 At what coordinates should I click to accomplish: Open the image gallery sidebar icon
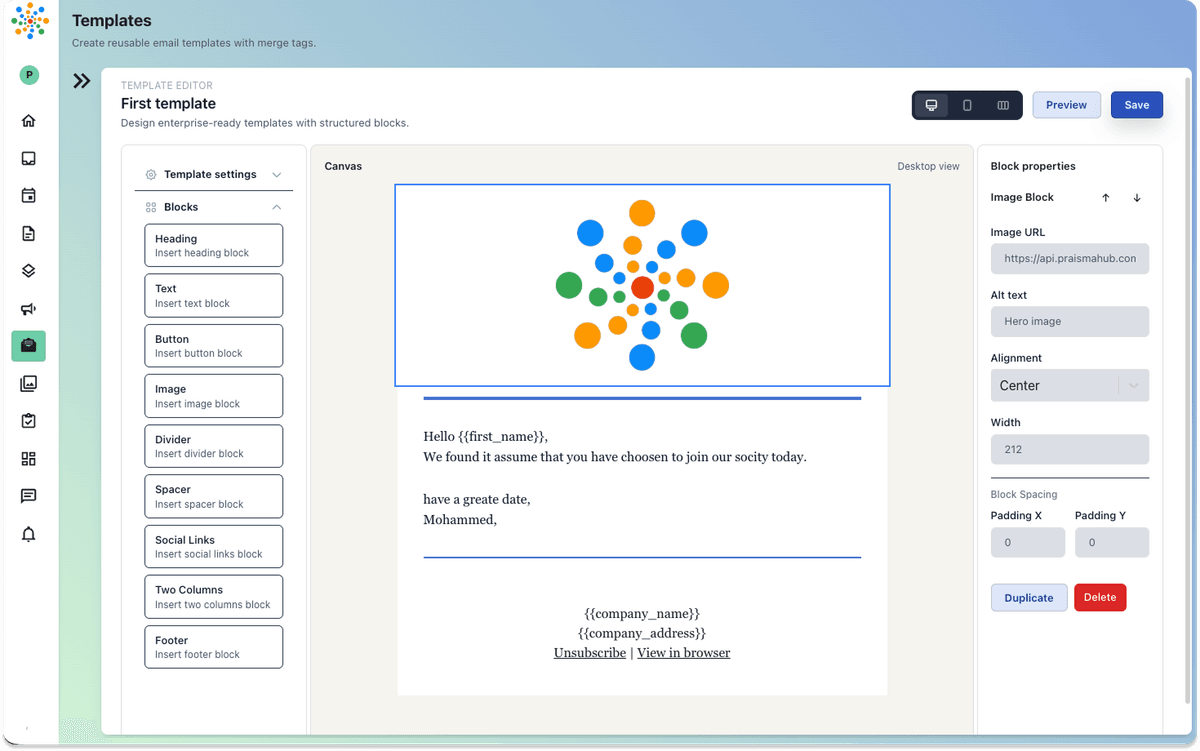28,383
